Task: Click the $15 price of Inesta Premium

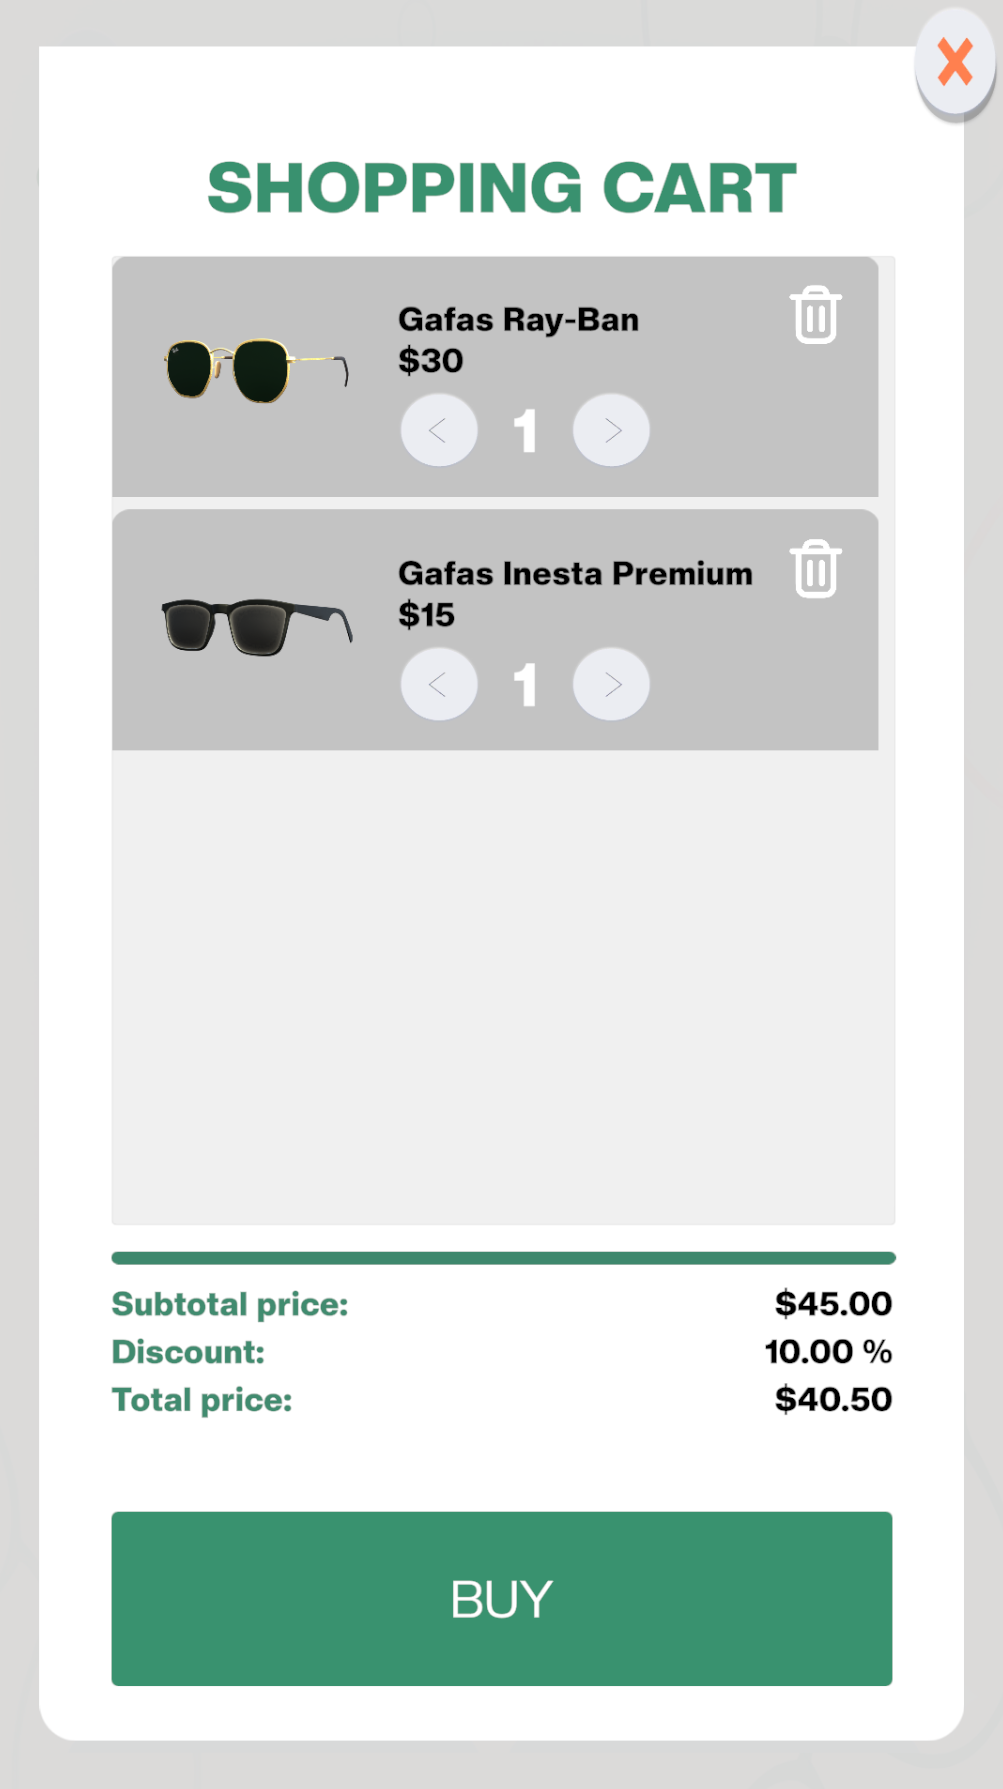Action: [x=427, y=615]
